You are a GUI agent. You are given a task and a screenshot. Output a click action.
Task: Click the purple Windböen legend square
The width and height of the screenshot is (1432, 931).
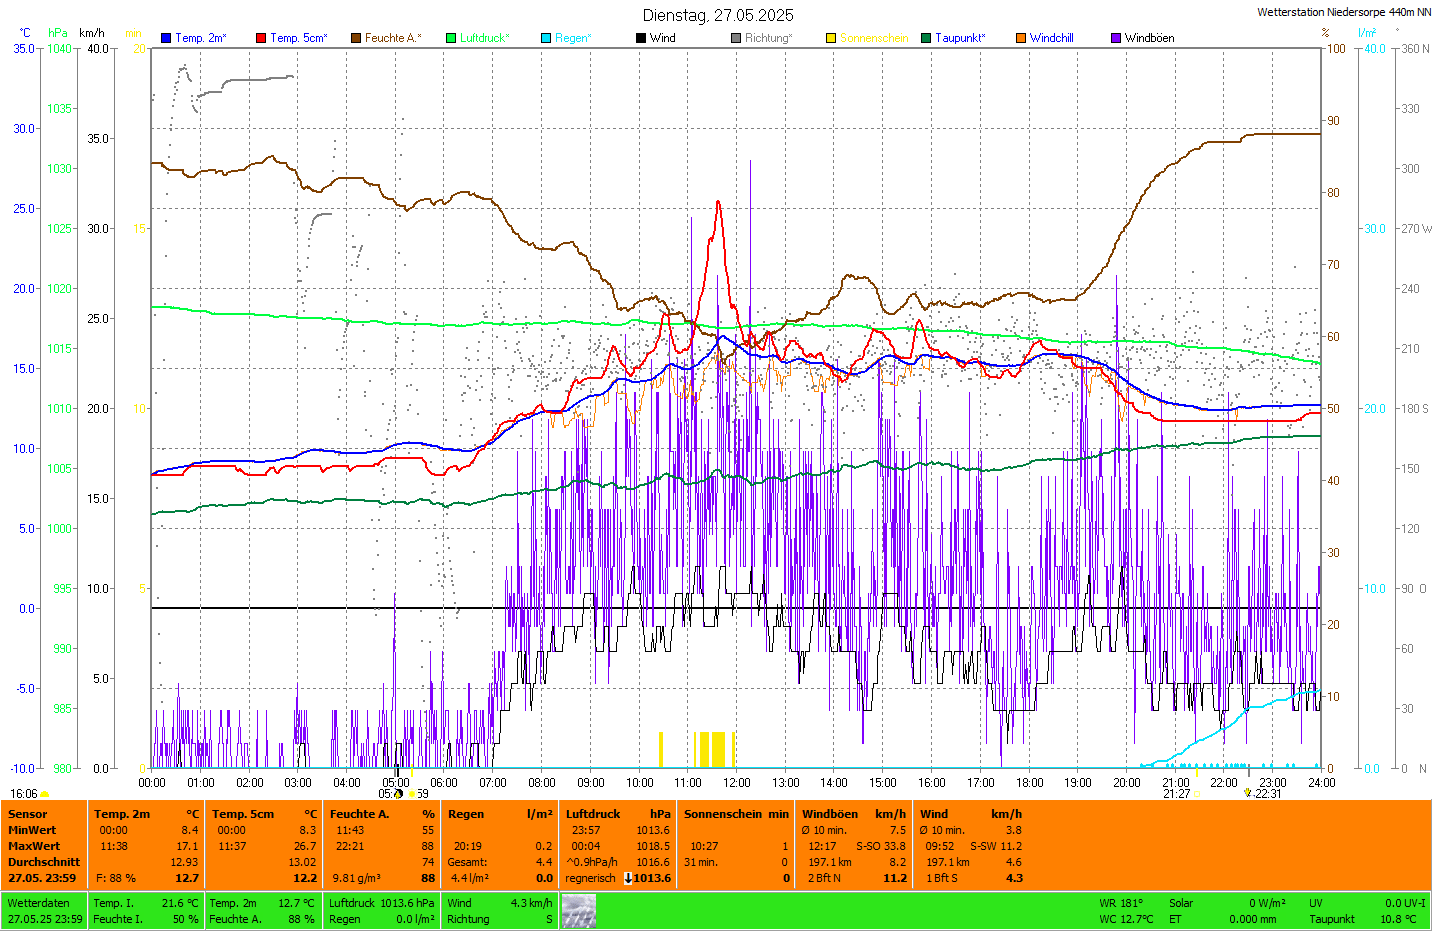click(1116, 38)
